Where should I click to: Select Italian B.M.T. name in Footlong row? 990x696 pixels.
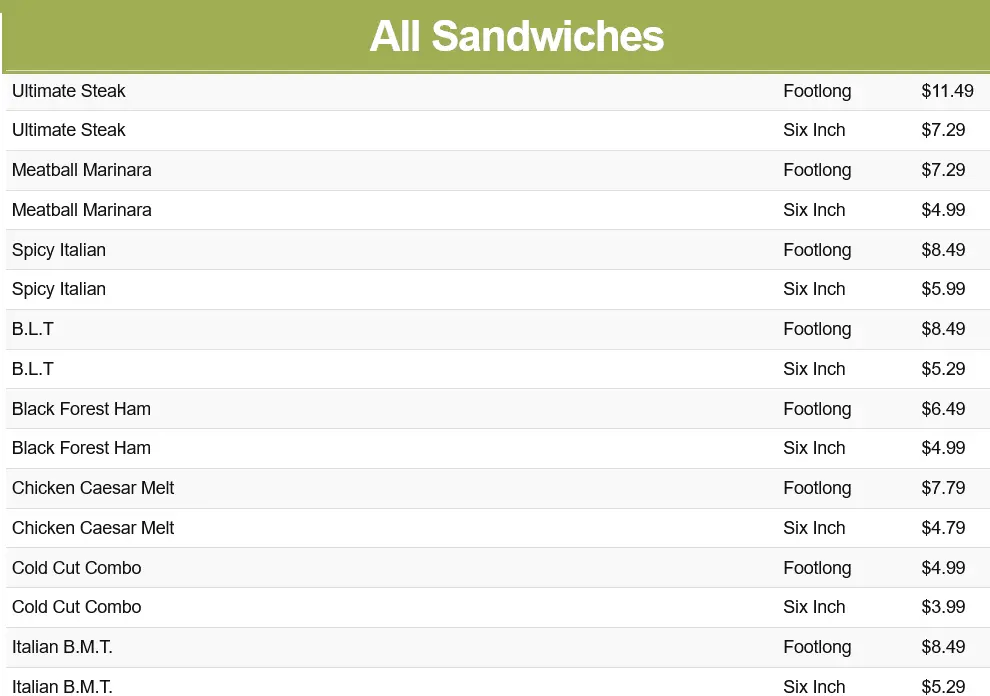click(x=62, y=647)
